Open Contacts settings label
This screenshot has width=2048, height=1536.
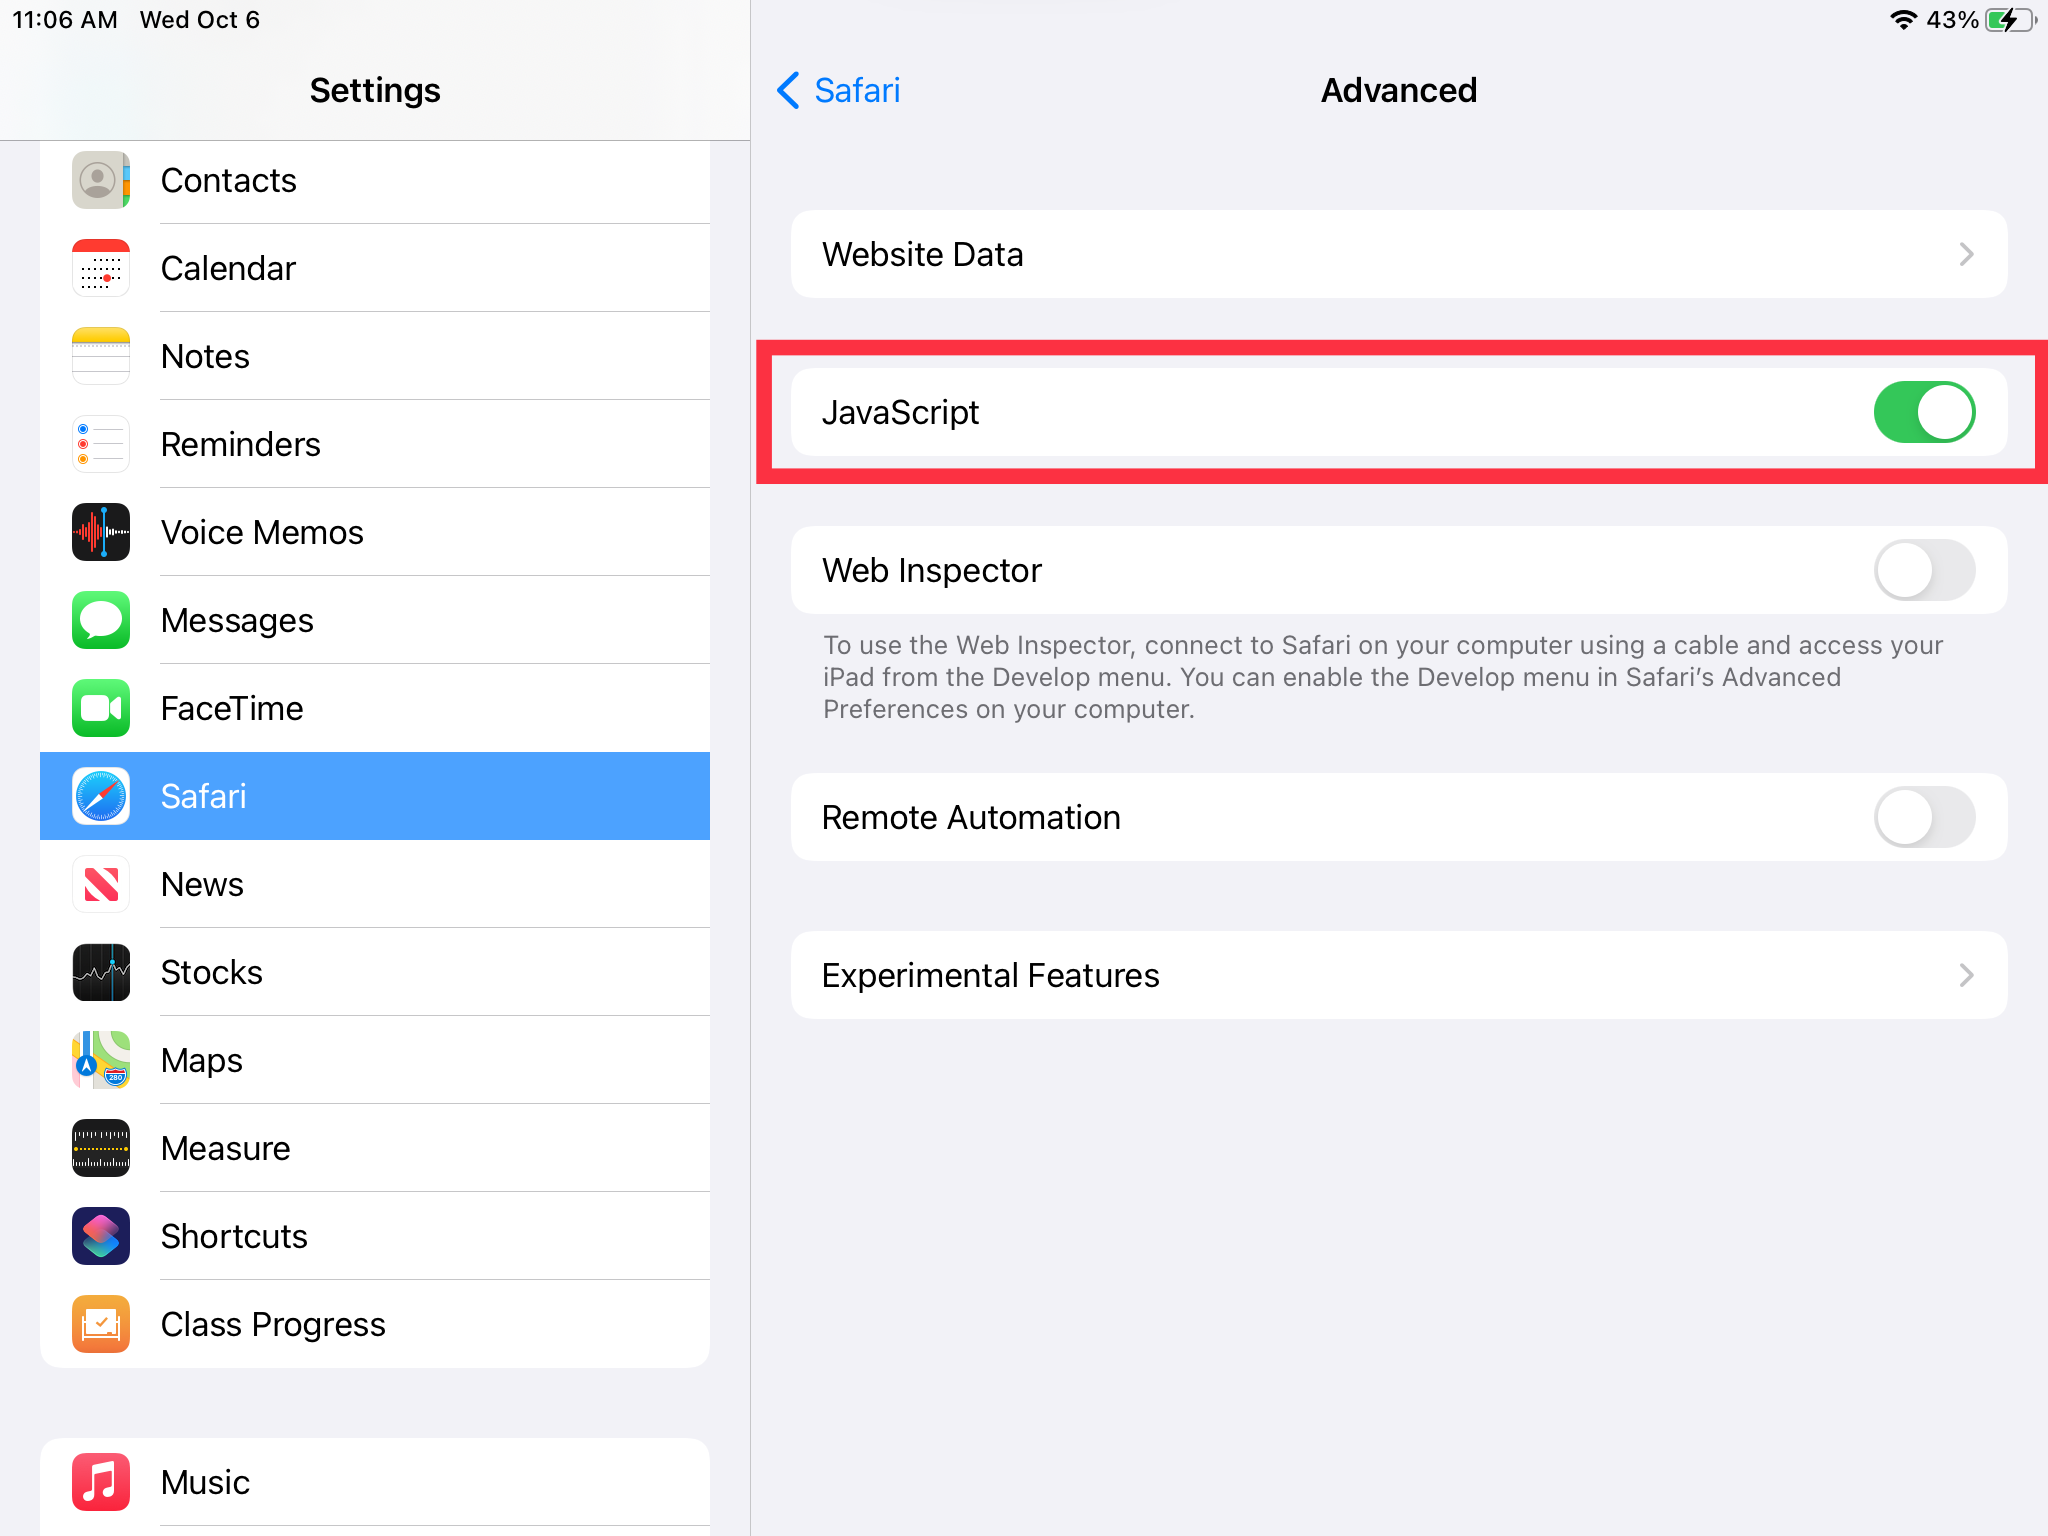(x=229, y=180)
